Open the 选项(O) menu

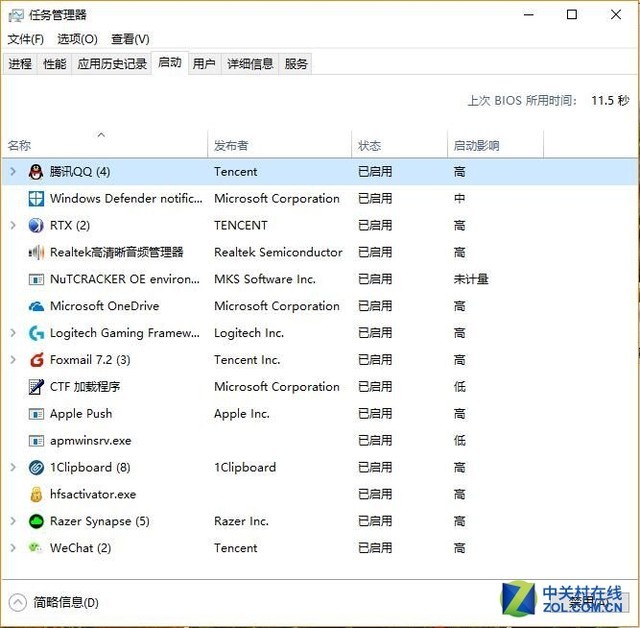(77, 39)
